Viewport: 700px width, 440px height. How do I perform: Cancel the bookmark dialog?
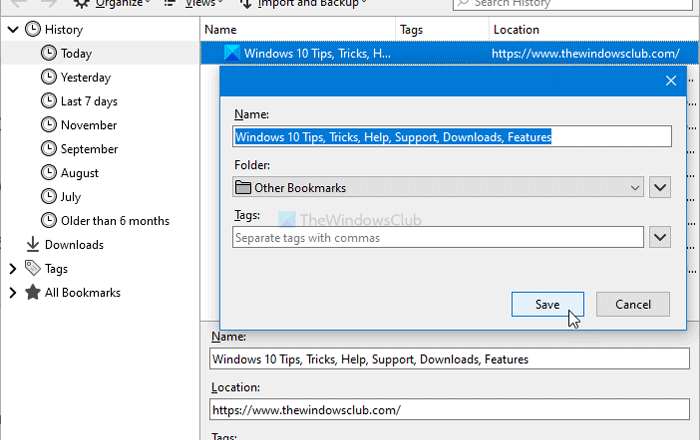(x=633, y=304)
